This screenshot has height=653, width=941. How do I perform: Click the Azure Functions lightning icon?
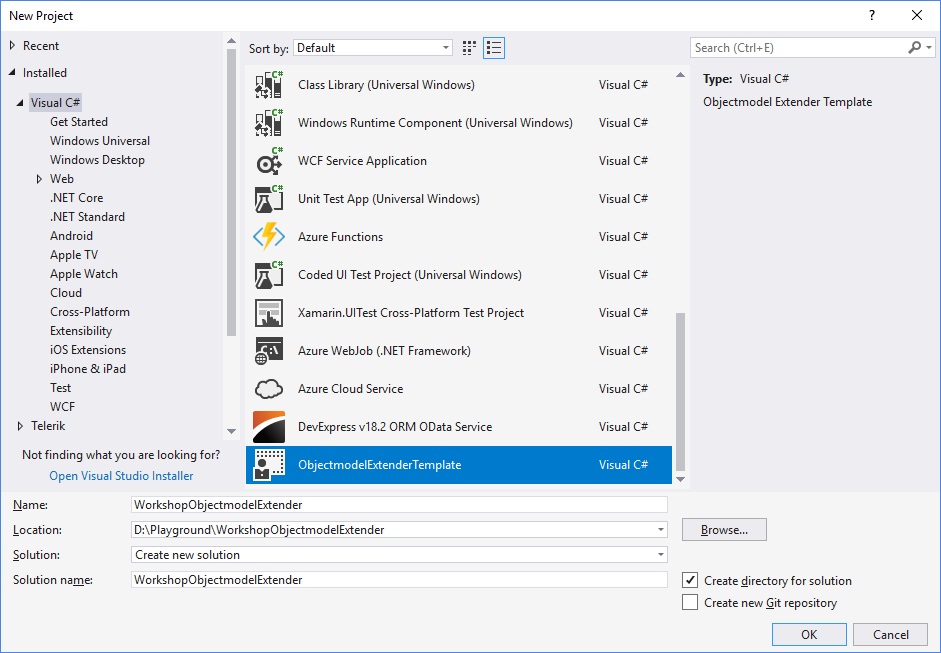[x=269, y=237]
